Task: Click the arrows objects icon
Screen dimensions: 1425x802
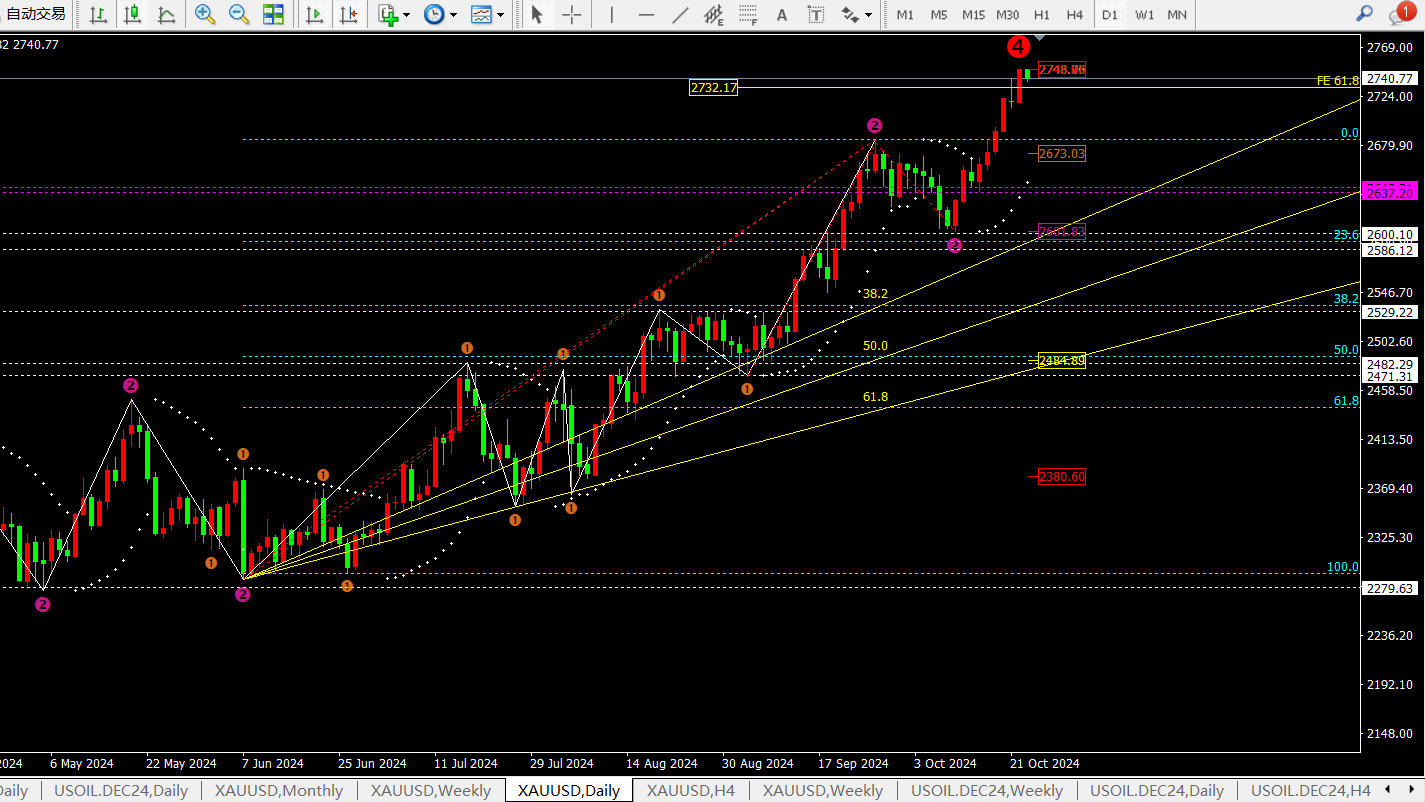Action: coord(849,14)
